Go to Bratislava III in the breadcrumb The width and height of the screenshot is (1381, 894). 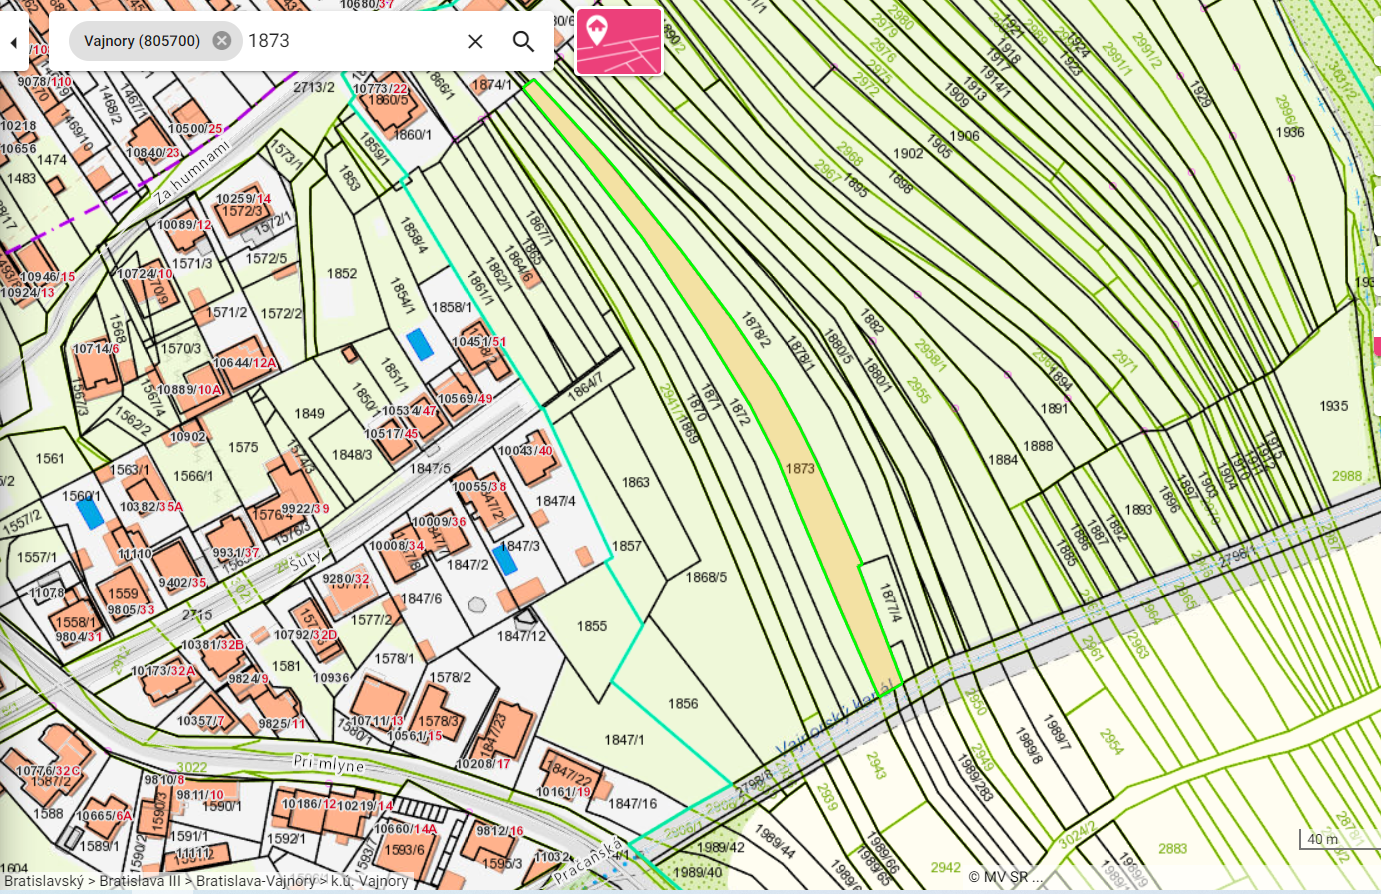pos(140,881)
